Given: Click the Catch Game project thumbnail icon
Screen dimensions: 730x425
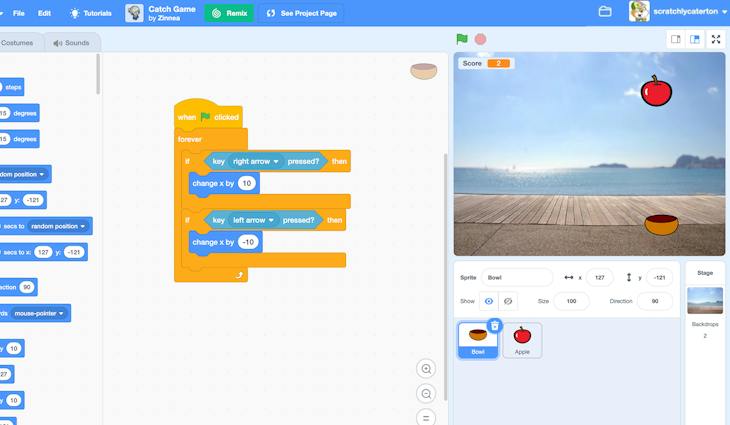Looking at the screenshot, I should [134, 13].
